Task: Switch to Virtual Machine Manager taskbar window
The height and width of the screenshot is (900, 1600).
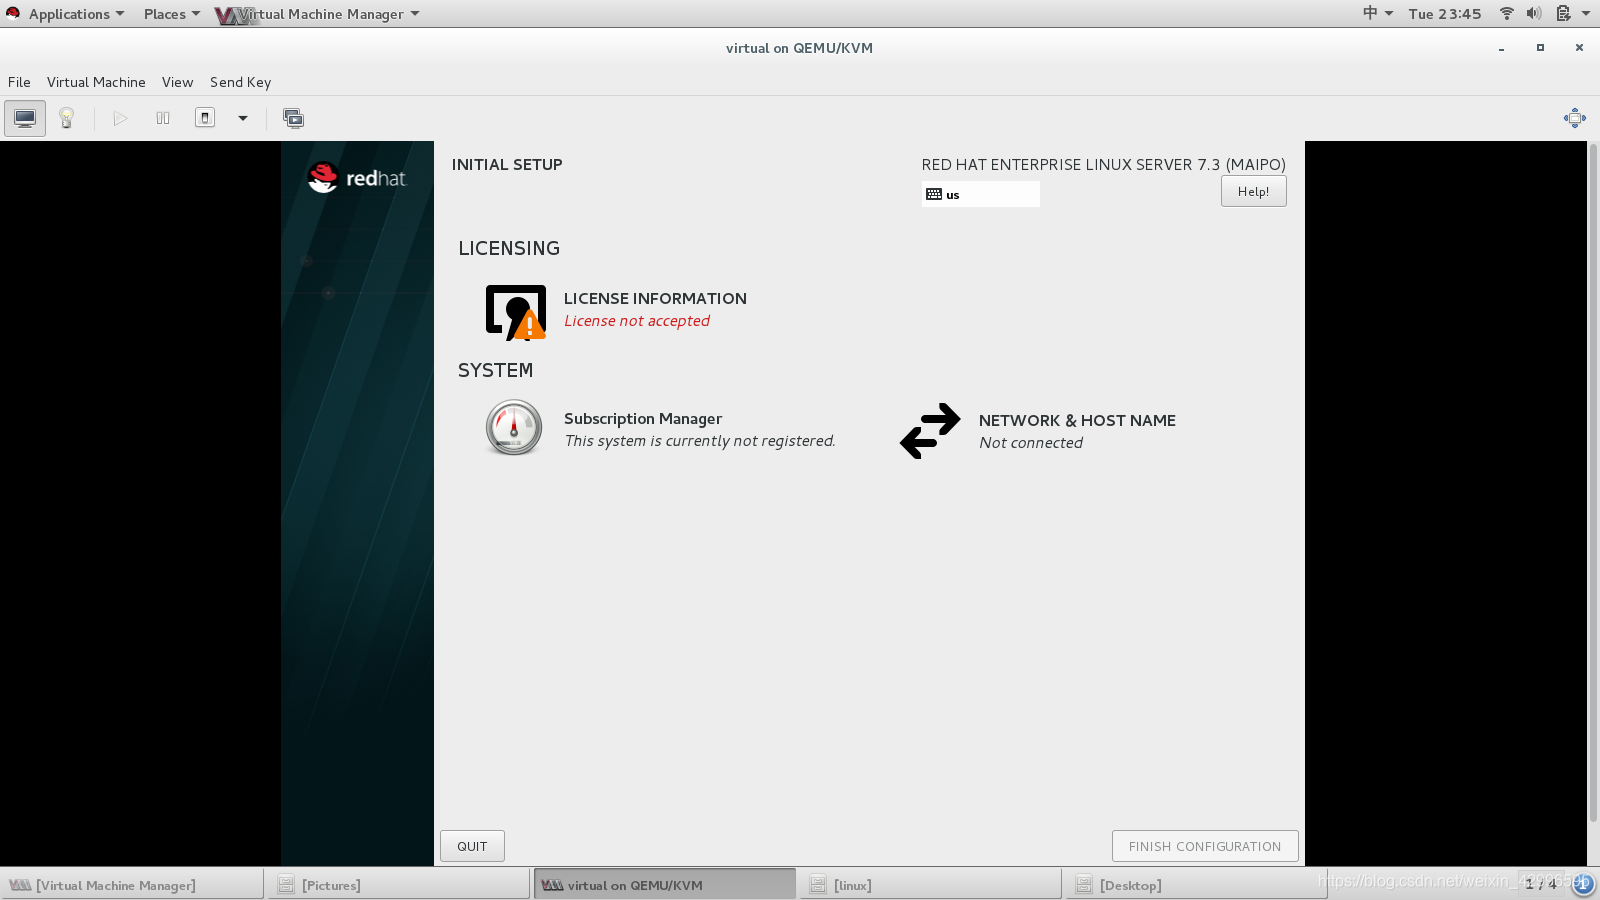Action: click(x=132, y=885)
